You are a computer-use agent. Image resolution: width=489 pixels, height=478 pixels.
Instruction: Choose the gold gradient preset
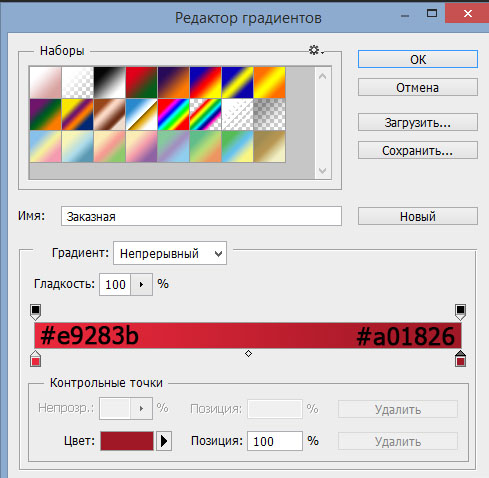(x=270, y=146)
